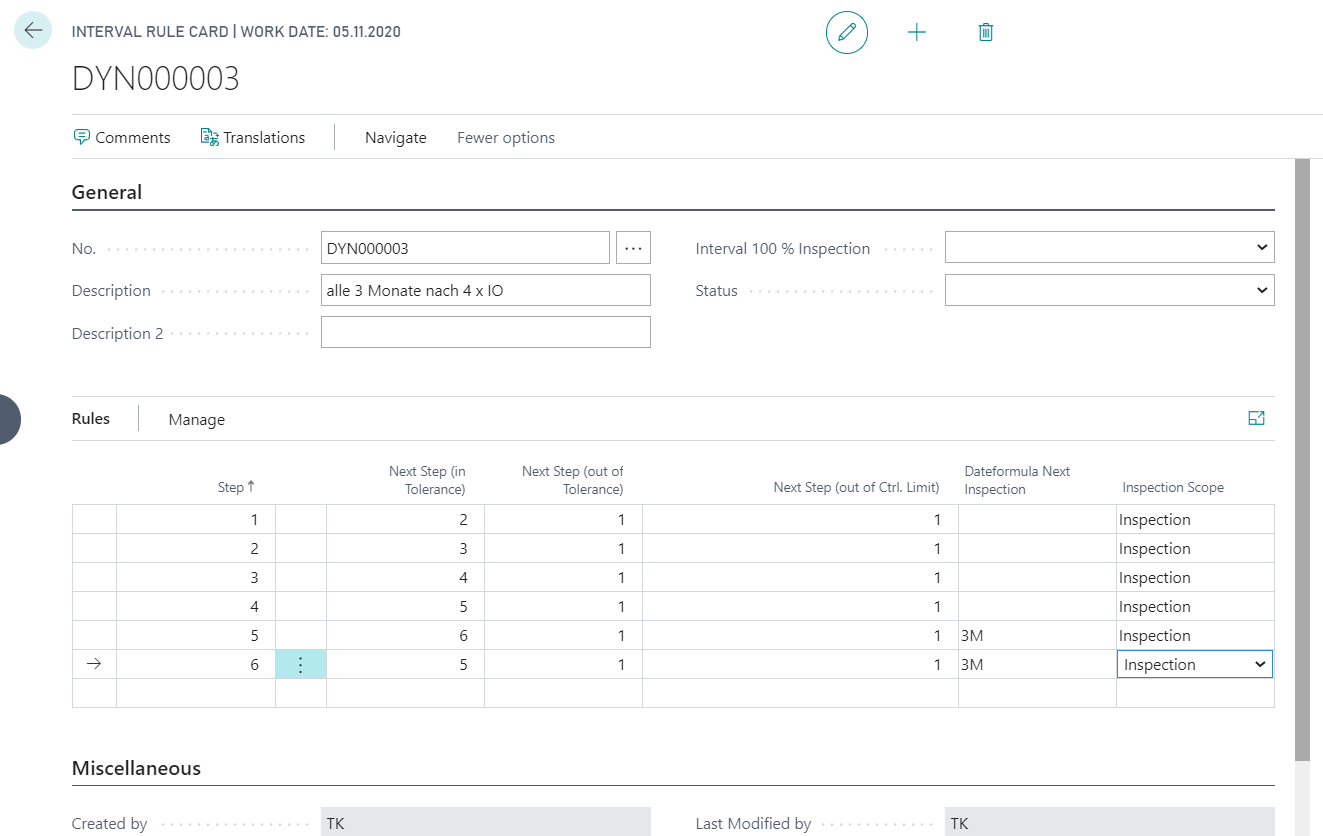Select the step 1 row number cell
Image resolution: width=1323 pixels, height=836 pixels.
tap(196, 519)
